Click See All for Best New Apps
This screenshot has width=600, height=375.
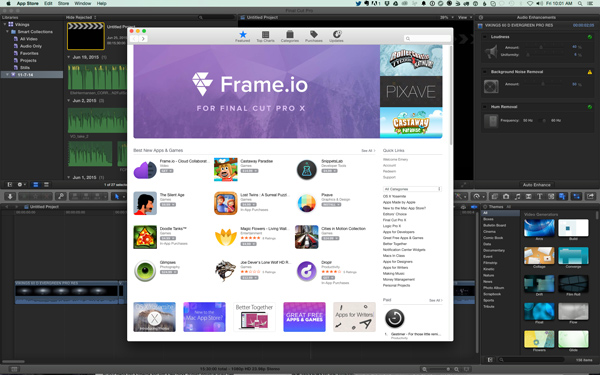[x=368, y=151]
